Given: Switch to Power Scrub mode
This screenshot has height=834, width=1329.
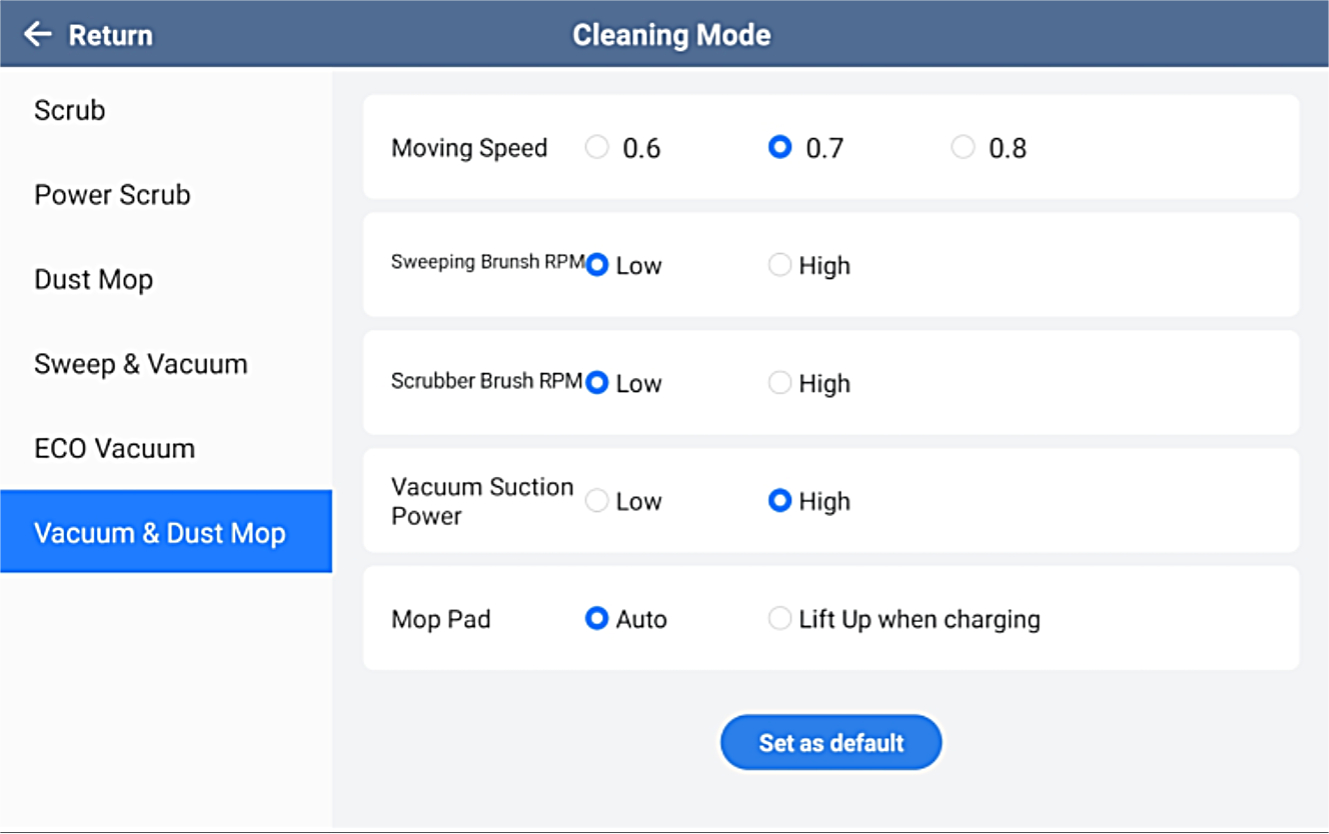Looking at the screenshot, I should coord(112,195).
